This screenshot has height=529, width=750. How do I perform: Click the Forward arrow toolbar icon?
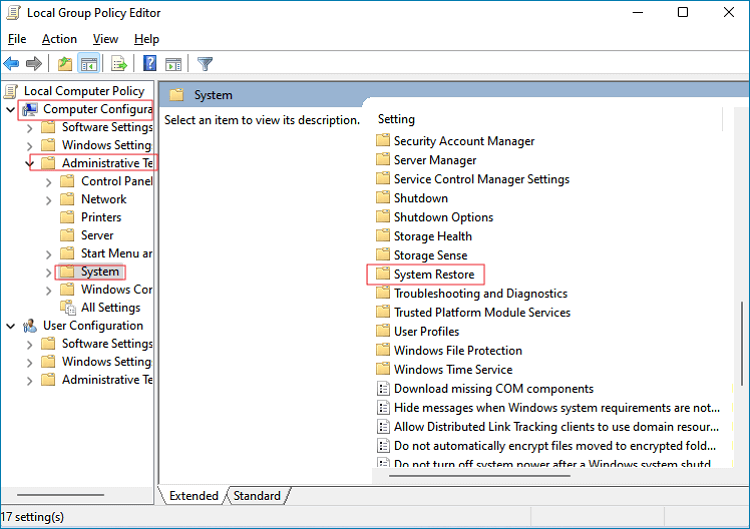click(x=33, y=63)
